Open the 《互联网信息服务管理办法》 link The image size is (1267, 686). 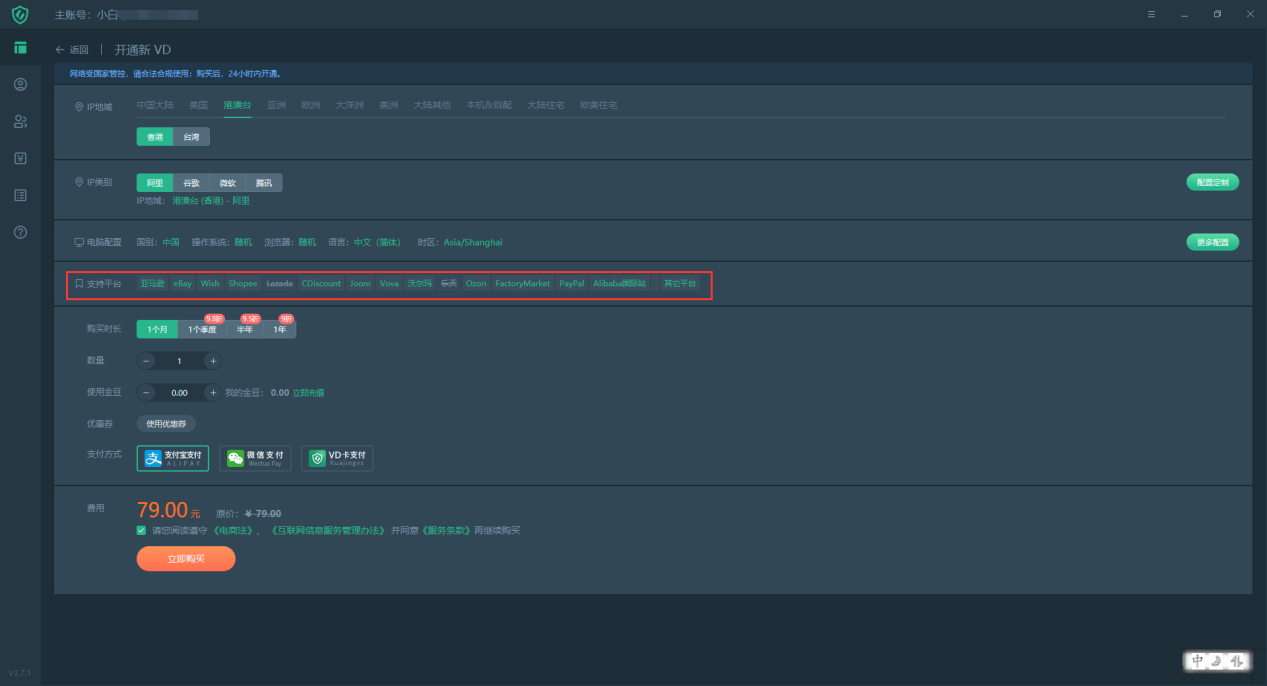click(x=328, y=530)
